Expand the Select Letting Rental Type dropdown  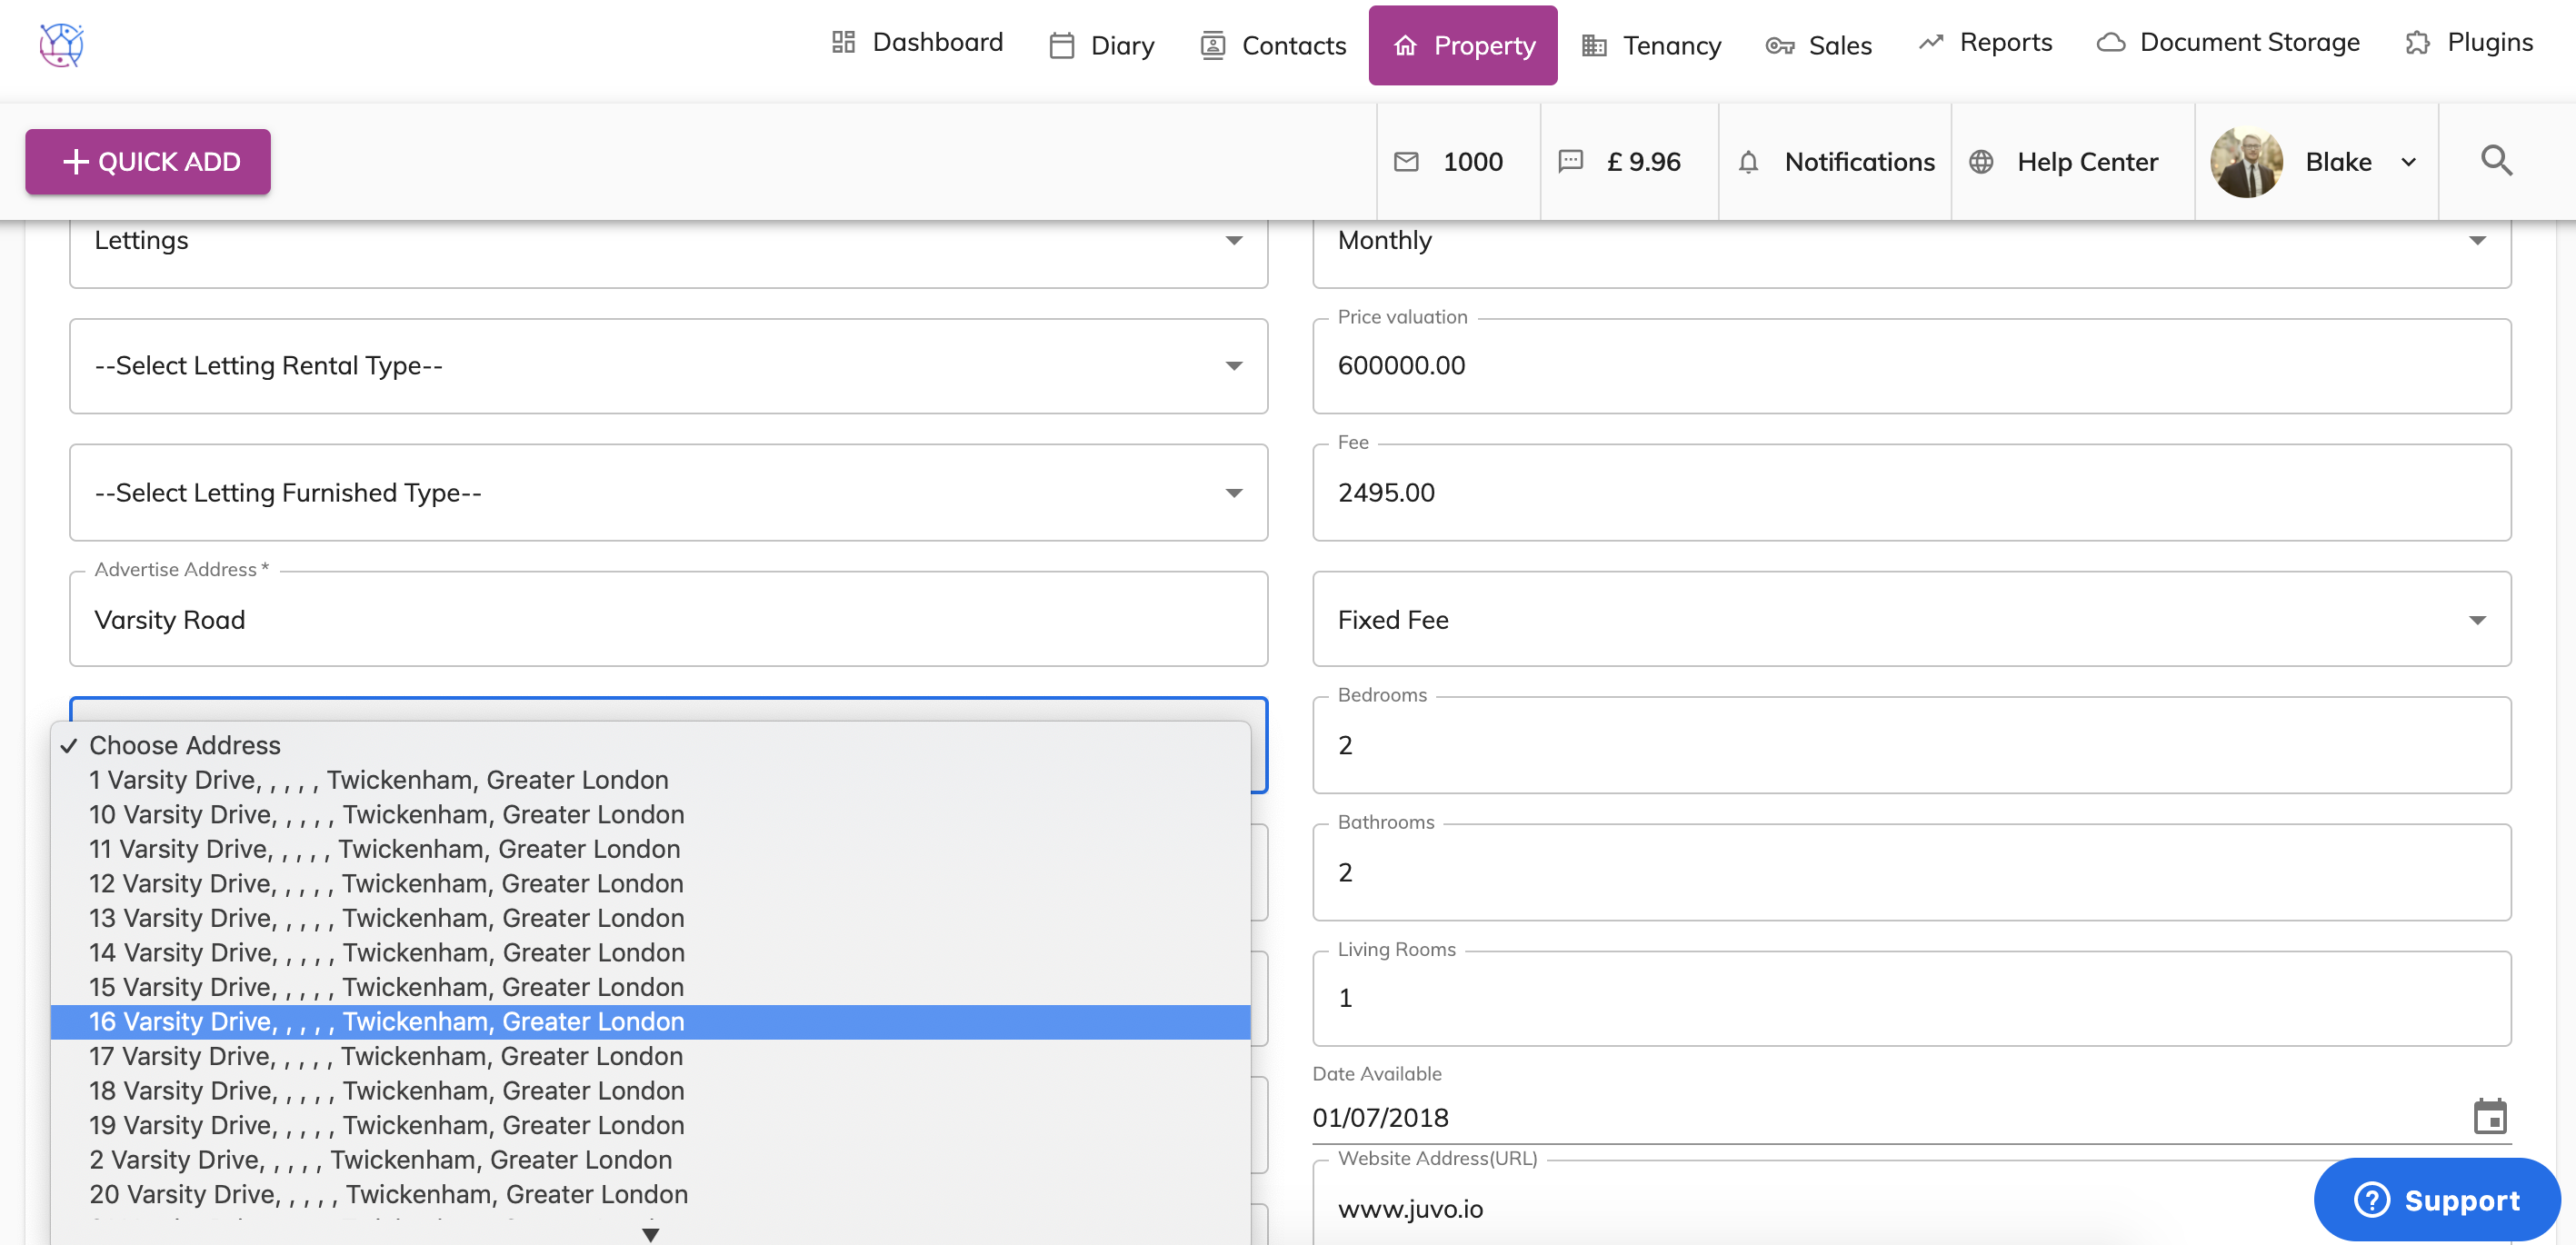click(x=668, y=366)
